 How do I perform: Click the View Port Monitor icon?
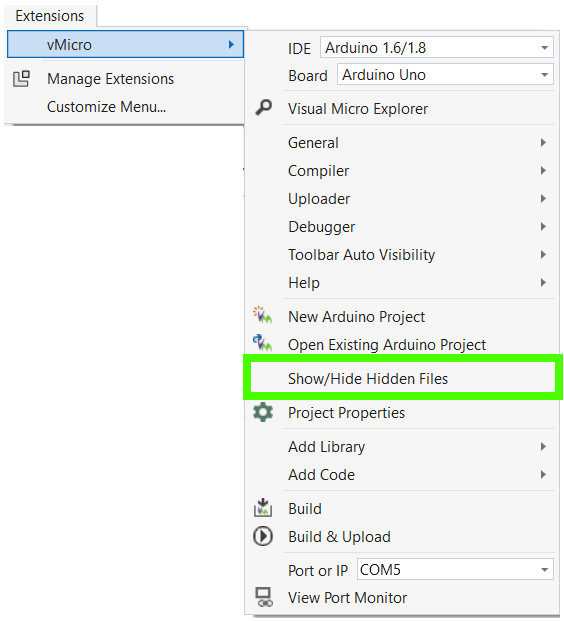[264, 597]
